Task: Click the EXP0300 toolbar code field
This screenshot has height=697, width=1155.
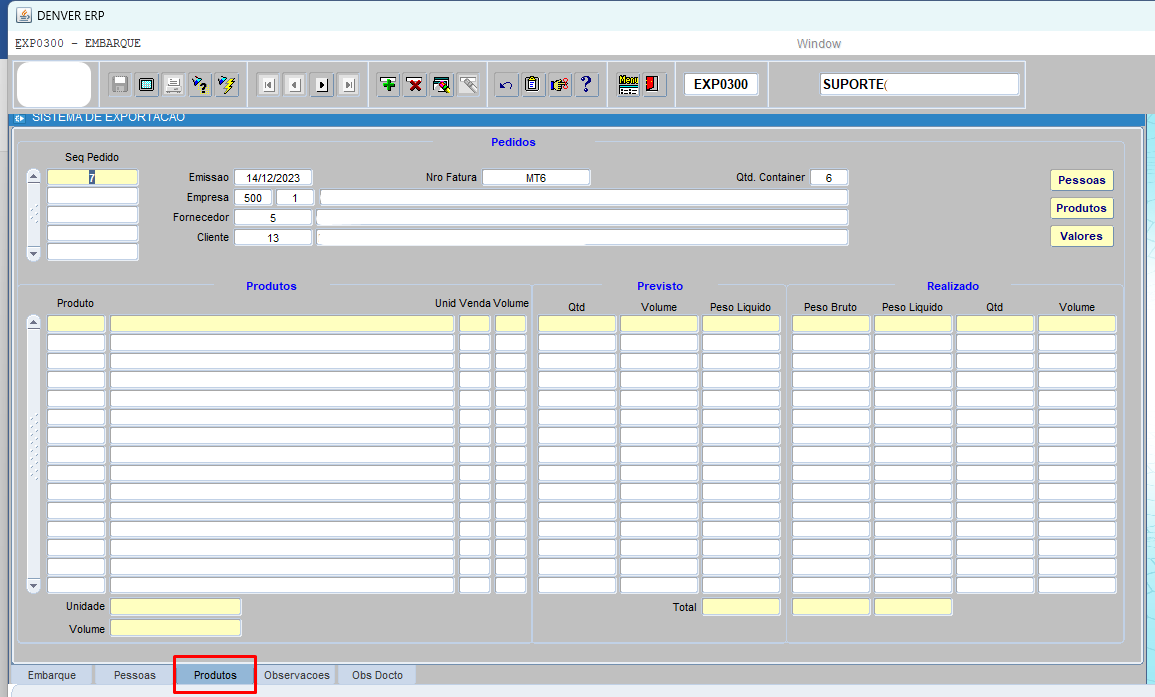Action: click(721, 84)
